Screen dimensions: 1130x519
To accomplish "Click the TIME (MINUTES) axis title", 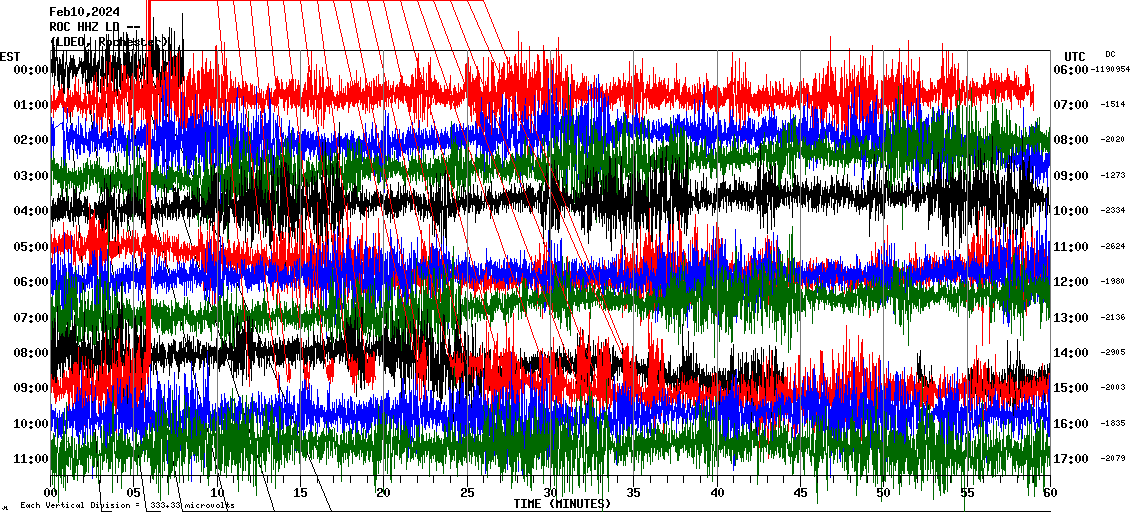I will [562, 504].
